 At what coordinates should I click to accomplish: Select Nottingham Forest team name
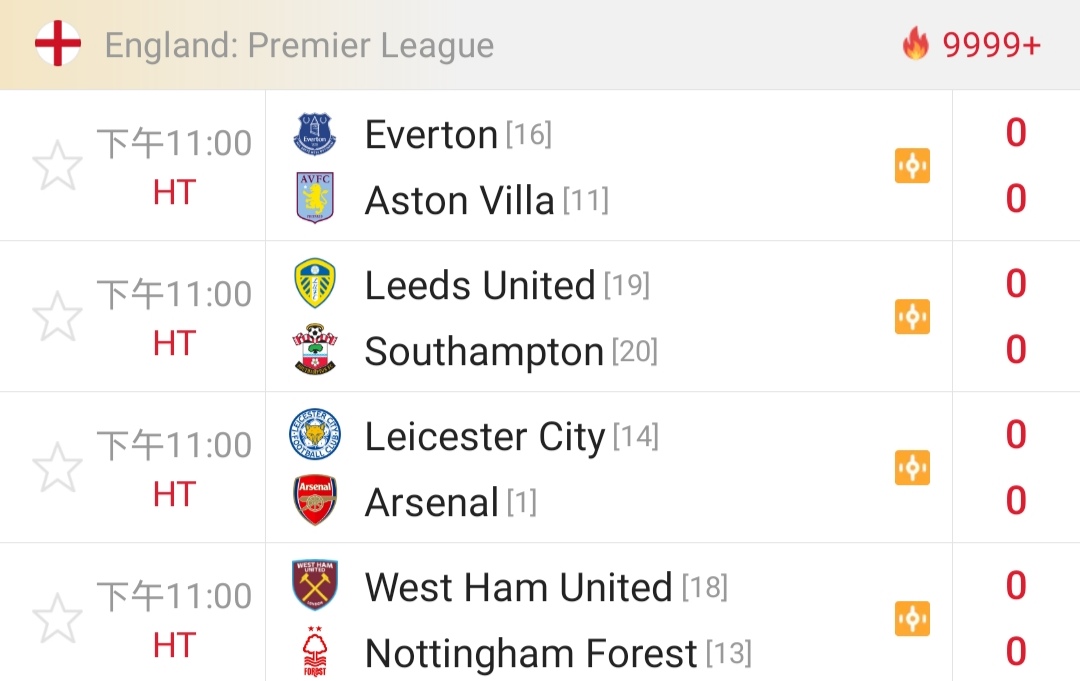(x=530, y=654)
